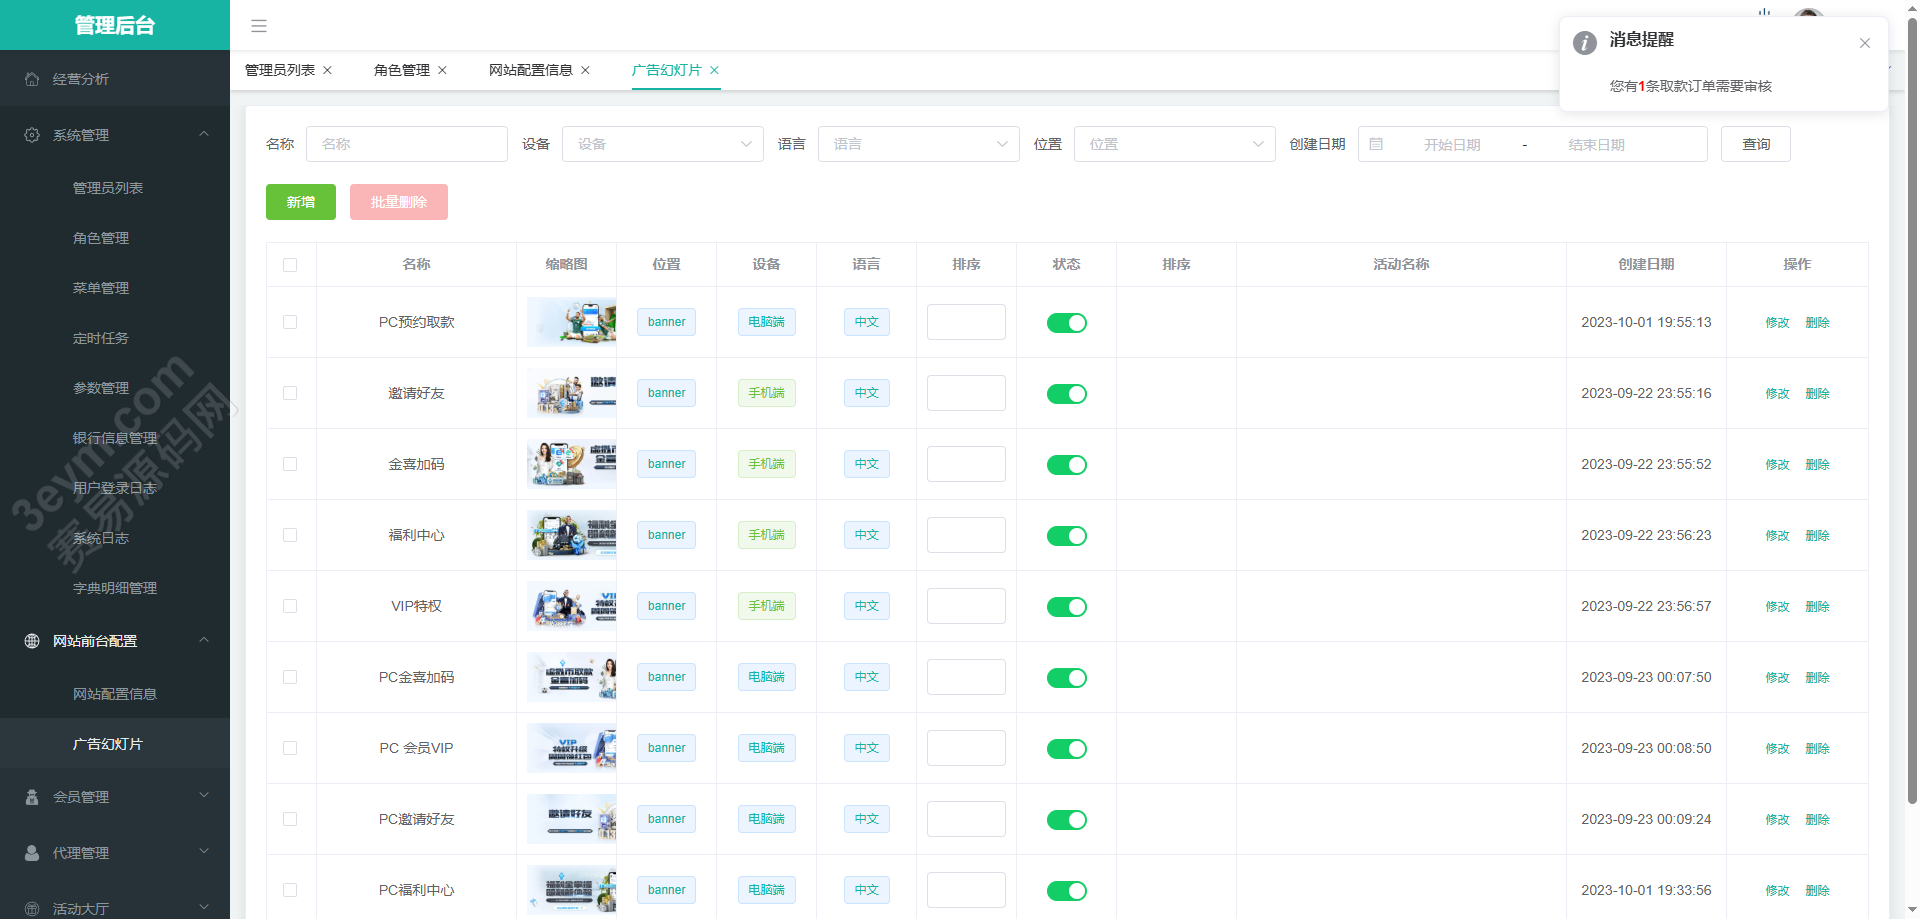Image resolution: width=1920 pixels, height=919 pixels.
Task: Click the calendar icon in date range
Action: coord(1376,144)
